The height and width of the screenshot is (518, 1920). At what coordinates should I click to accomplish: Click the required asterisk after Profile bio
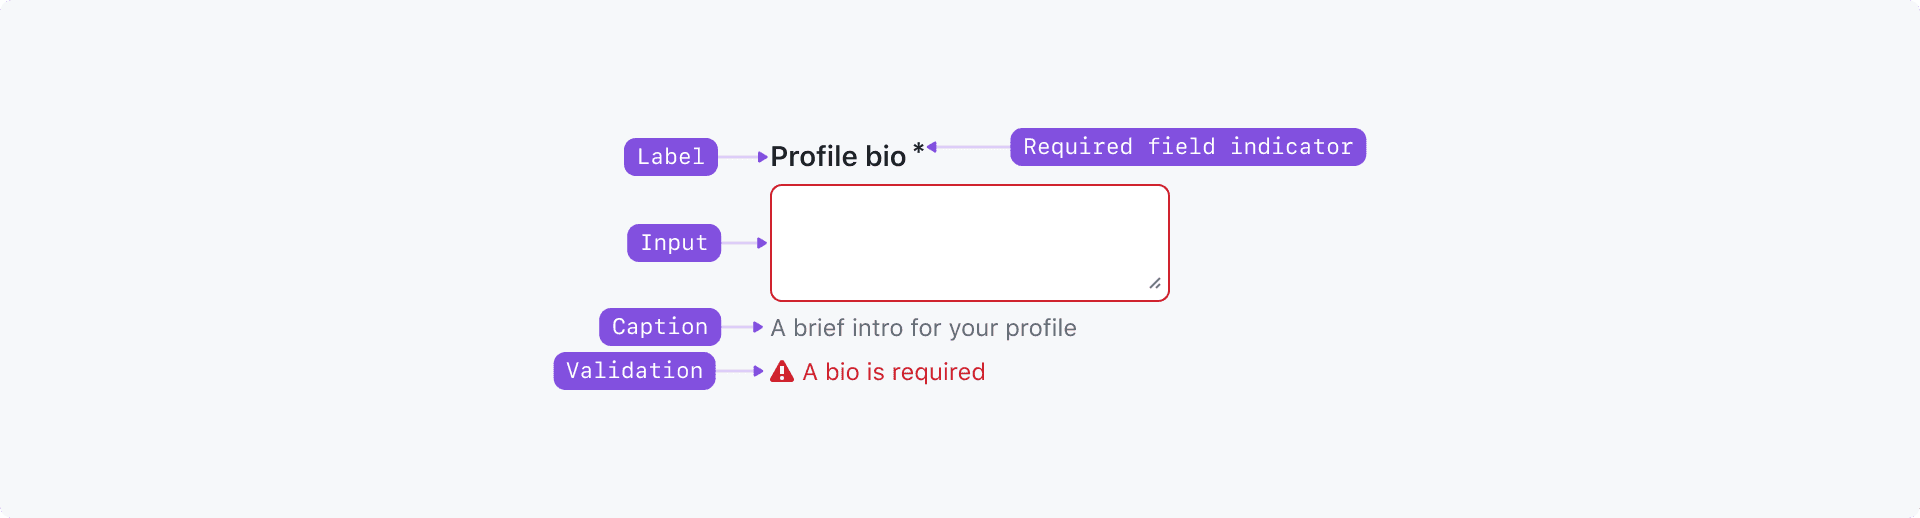point(918,150)
